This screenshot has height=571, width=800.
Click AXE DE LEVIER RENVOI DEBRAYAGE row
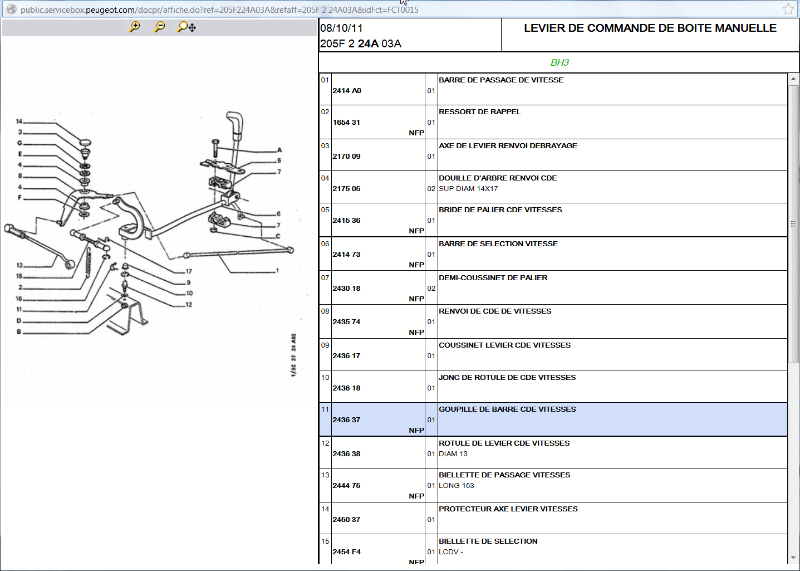click(x=553, y=155)
